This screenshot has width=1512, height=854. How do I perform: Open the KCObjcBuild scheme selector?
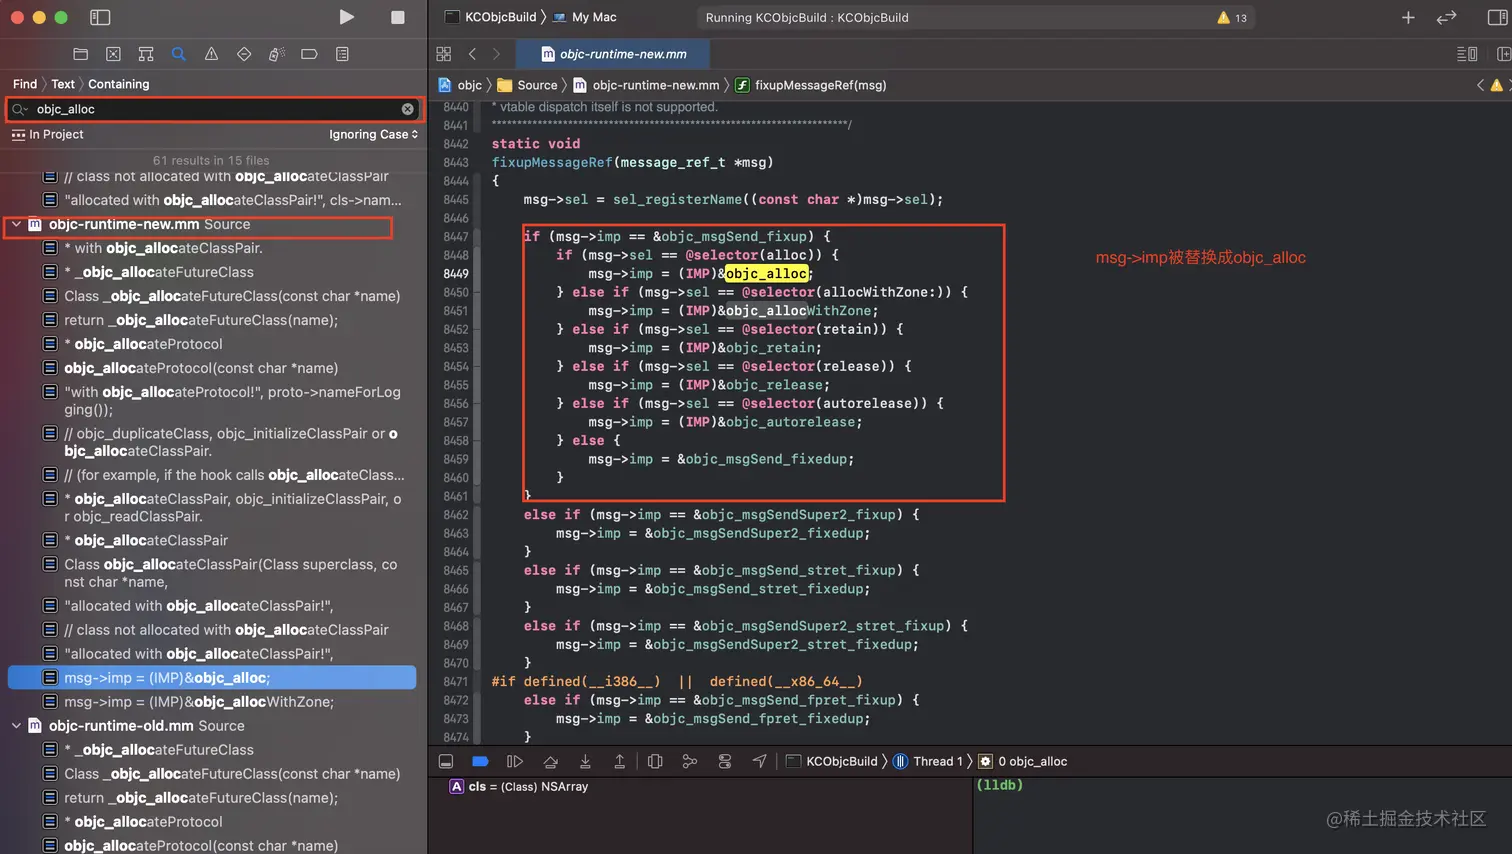point(491,17)
